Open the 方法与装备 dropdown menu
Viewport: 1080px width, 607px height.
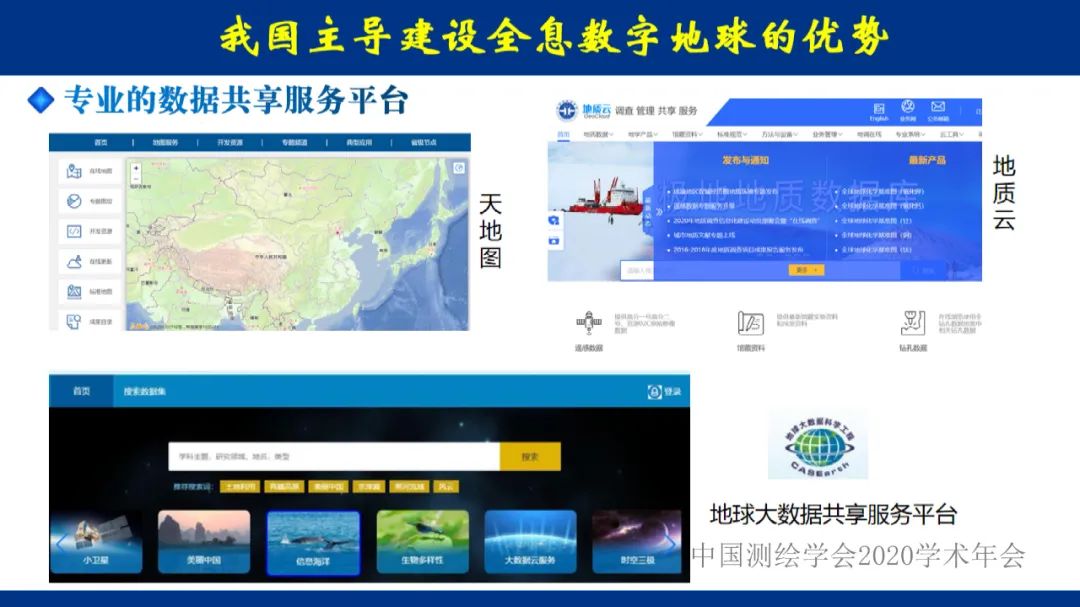point(779,133)
